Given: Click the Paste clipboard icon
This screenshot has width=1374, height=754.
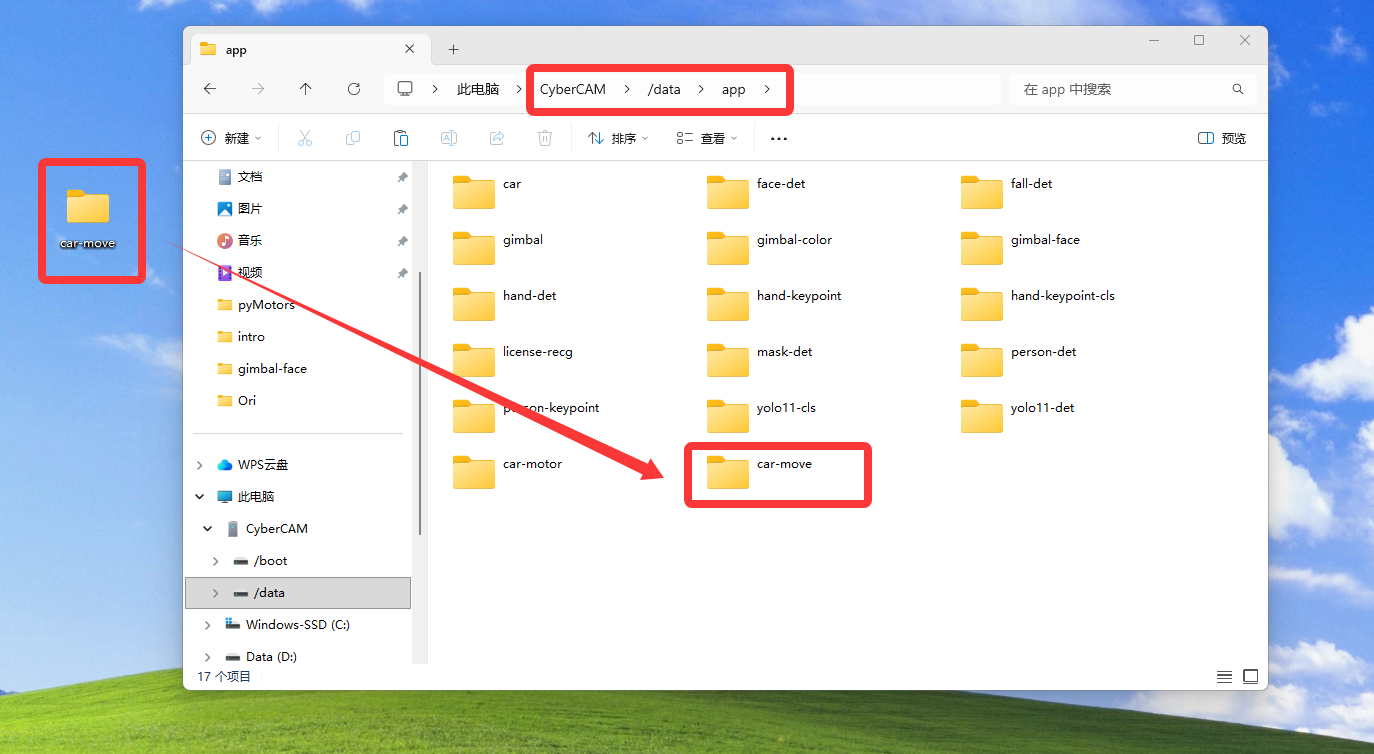Looking at the screenshot, I should coord(401,138).
